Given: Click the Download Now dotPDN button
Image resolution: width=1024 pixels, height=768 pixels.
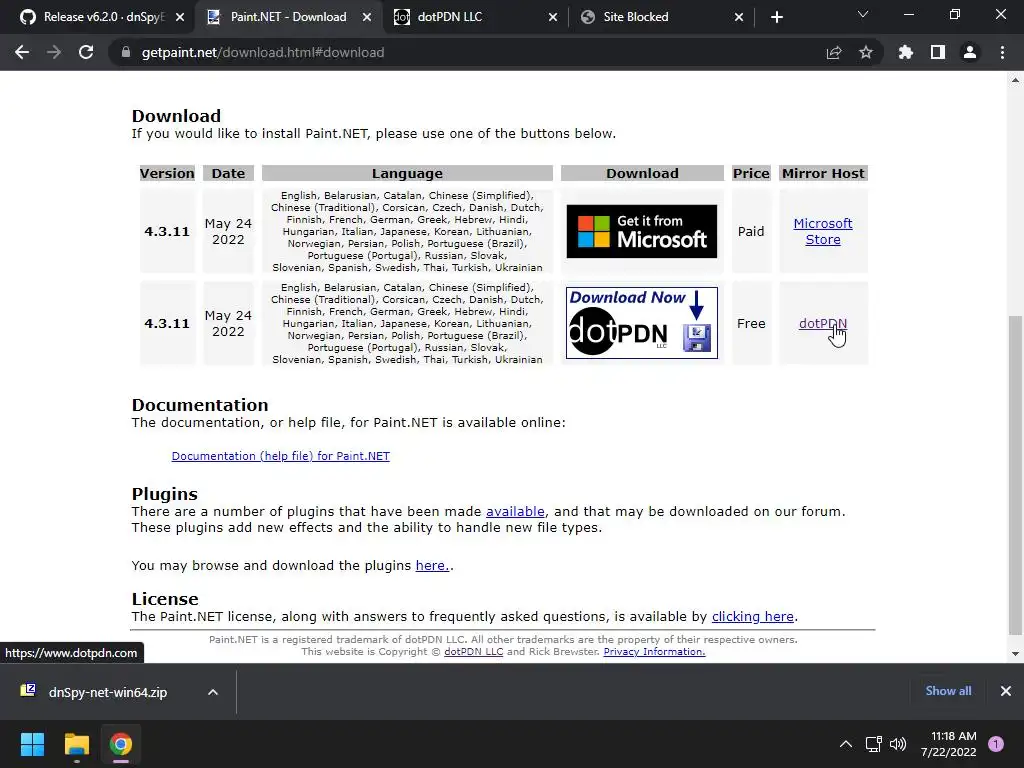Looking at the screenshot, I should click(641, 323).
